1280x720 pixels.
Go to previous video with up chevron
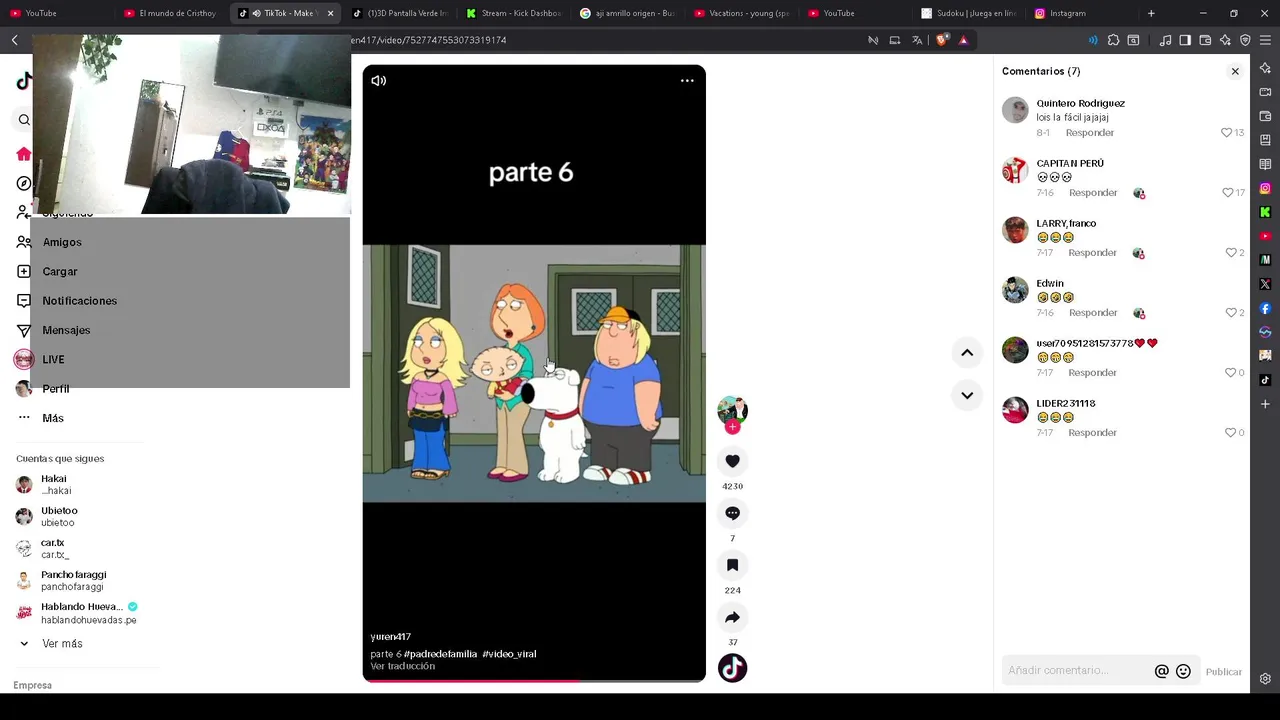(967, 352)
